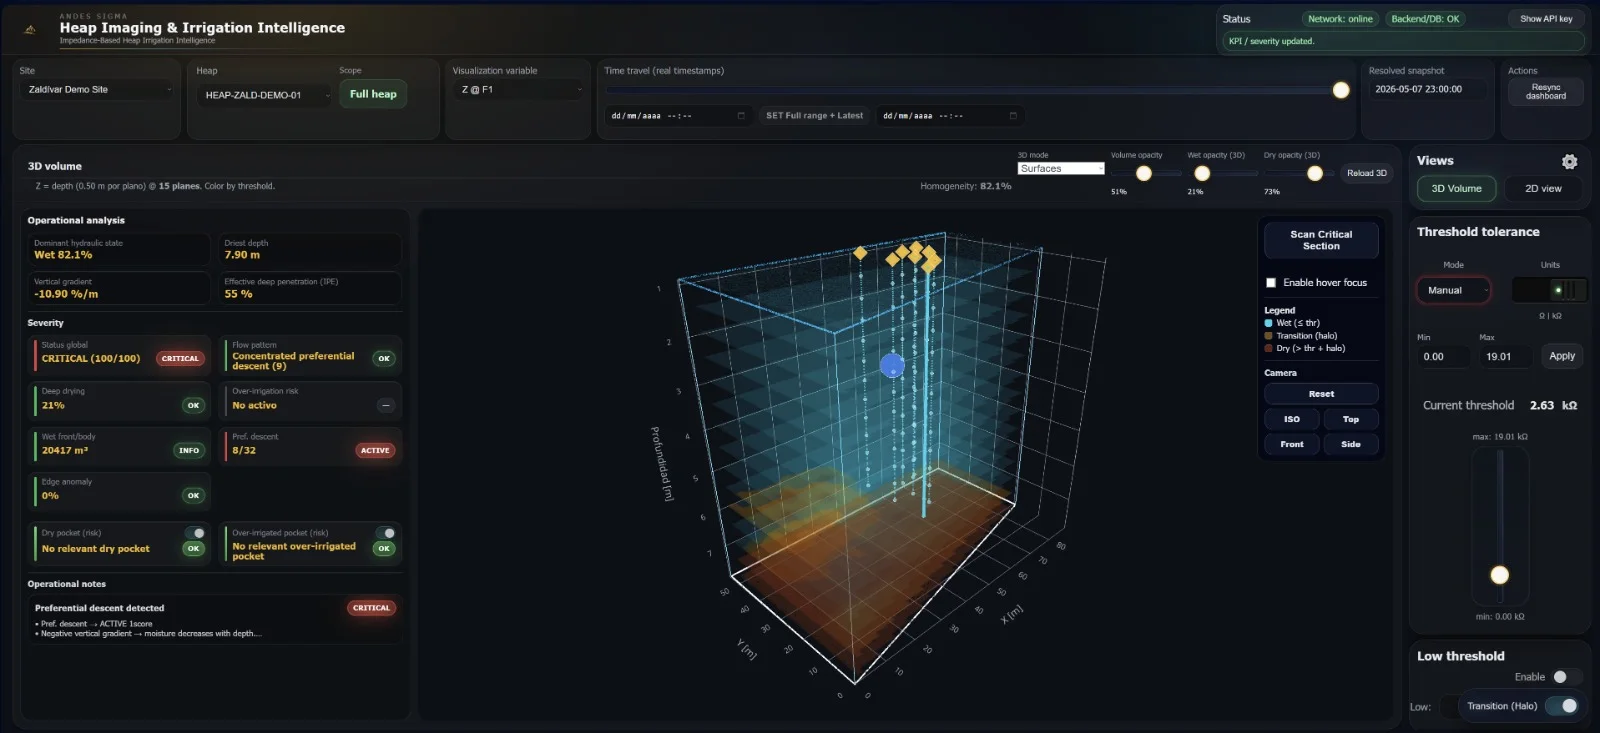This screenshot has width=1600, height=733.
Task: Click the Transition (halo) legend swatch
Action: point(1269,336)
